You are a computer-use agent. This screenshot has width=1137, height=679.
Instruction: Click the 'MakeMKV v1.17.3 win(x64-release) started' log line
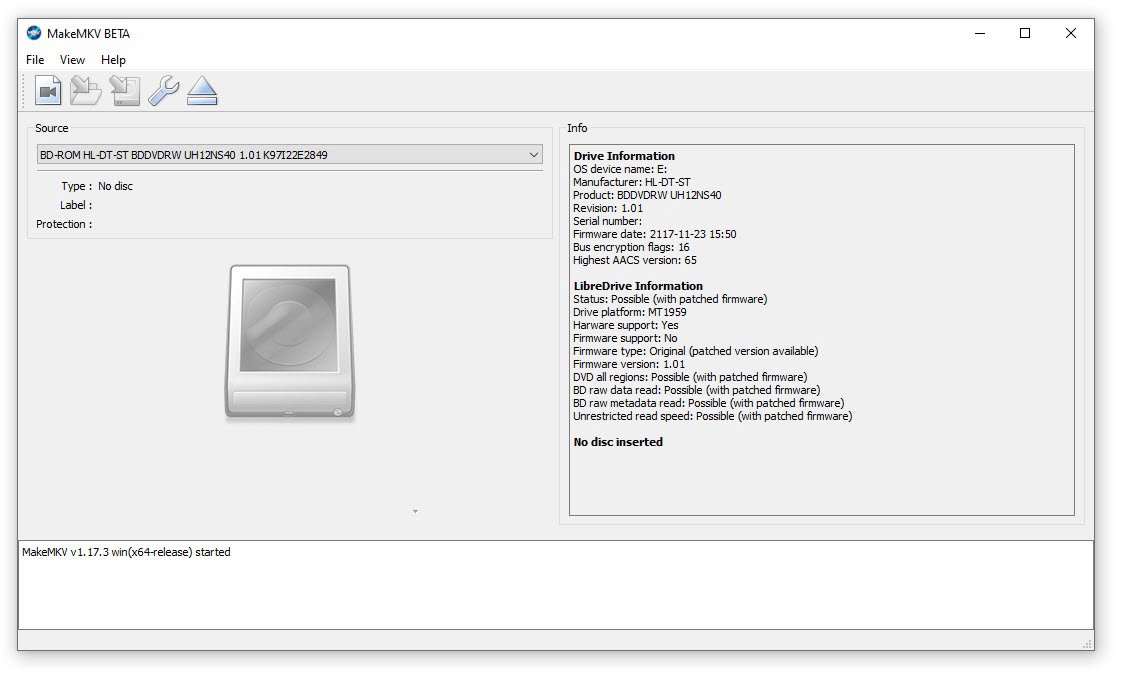126,552
